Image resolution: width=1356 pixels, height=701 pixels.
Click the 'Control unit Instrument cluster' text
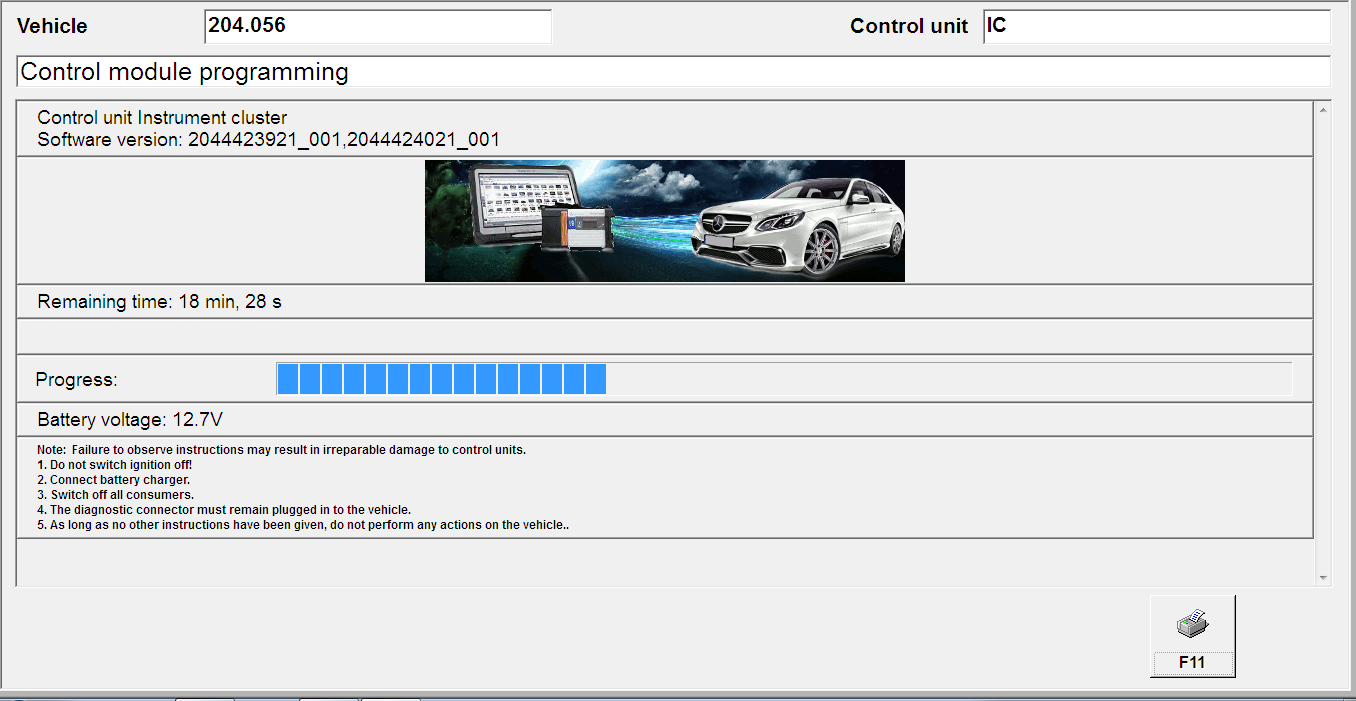[162, 118]
